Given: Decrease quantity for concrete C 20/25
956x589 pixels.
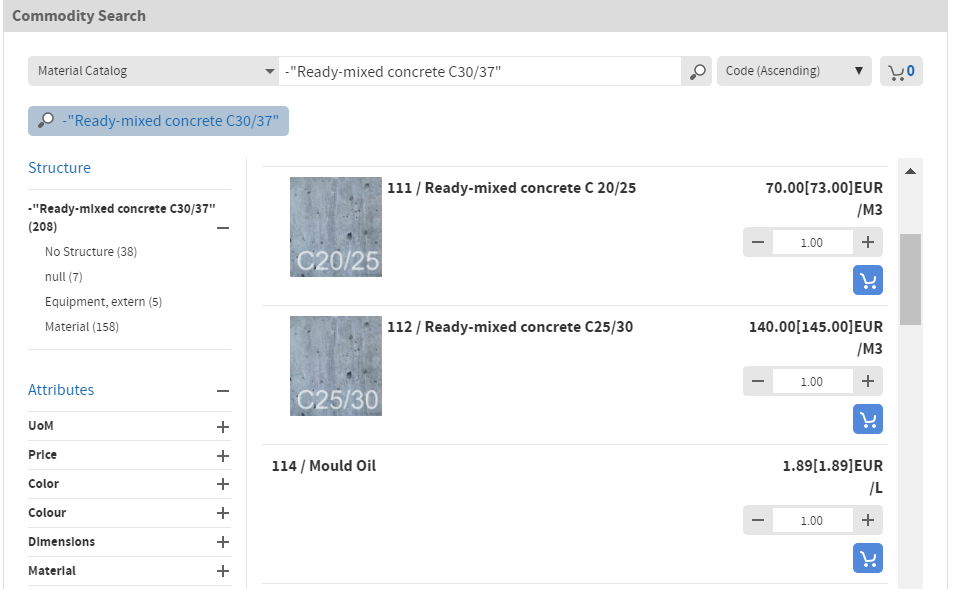Looking at the screenshot, I should [x=758, y=243].
